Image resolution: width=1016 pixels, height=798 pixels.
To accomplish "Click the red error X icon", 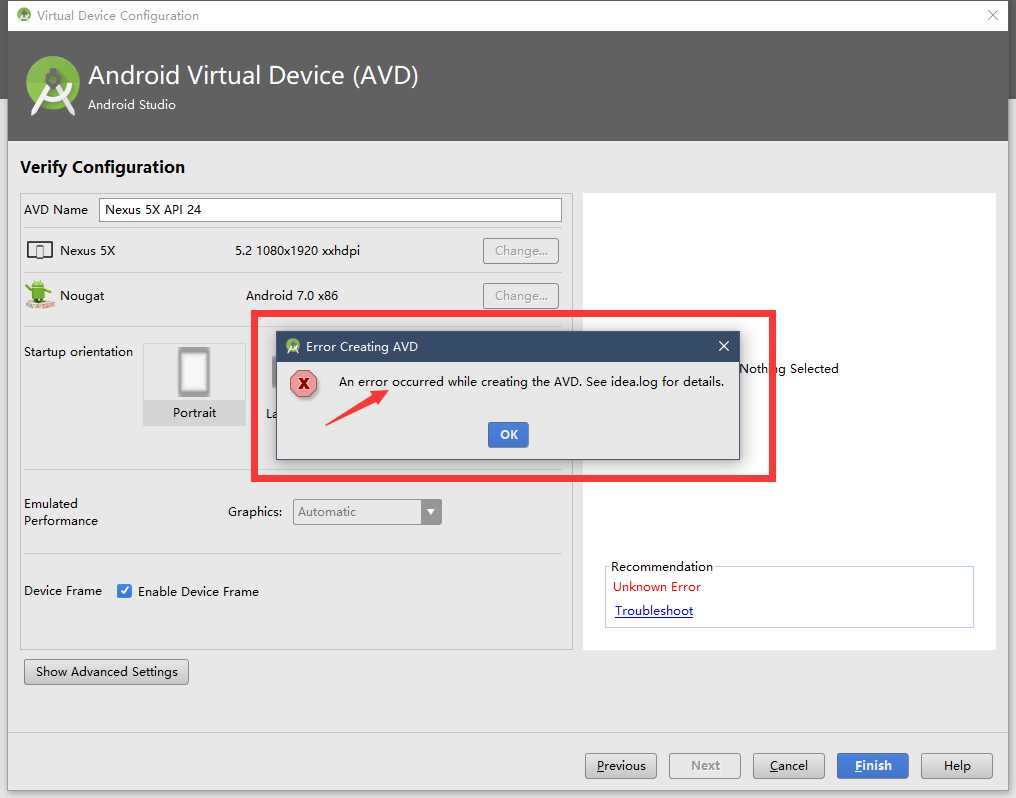I will point(303,383).
